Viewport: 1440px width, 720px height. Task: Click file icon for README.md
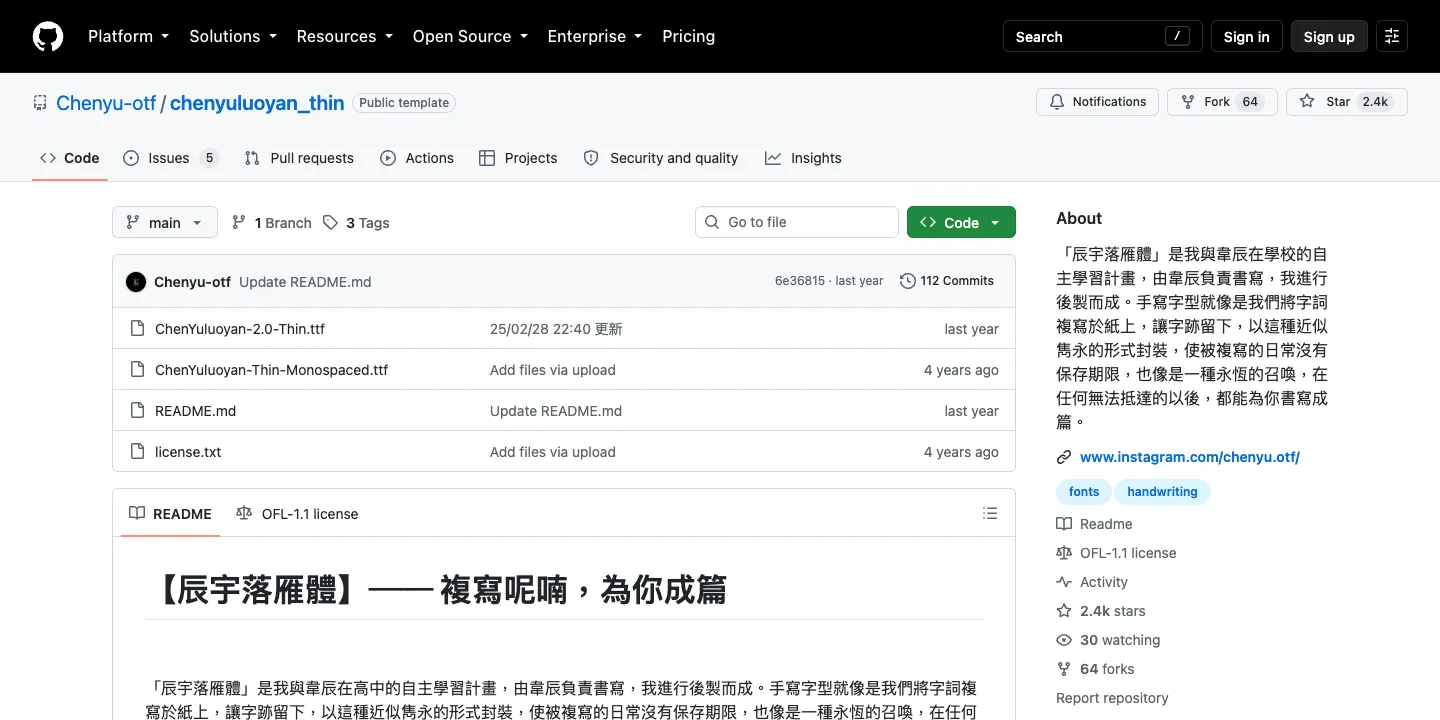pos(138,411)
